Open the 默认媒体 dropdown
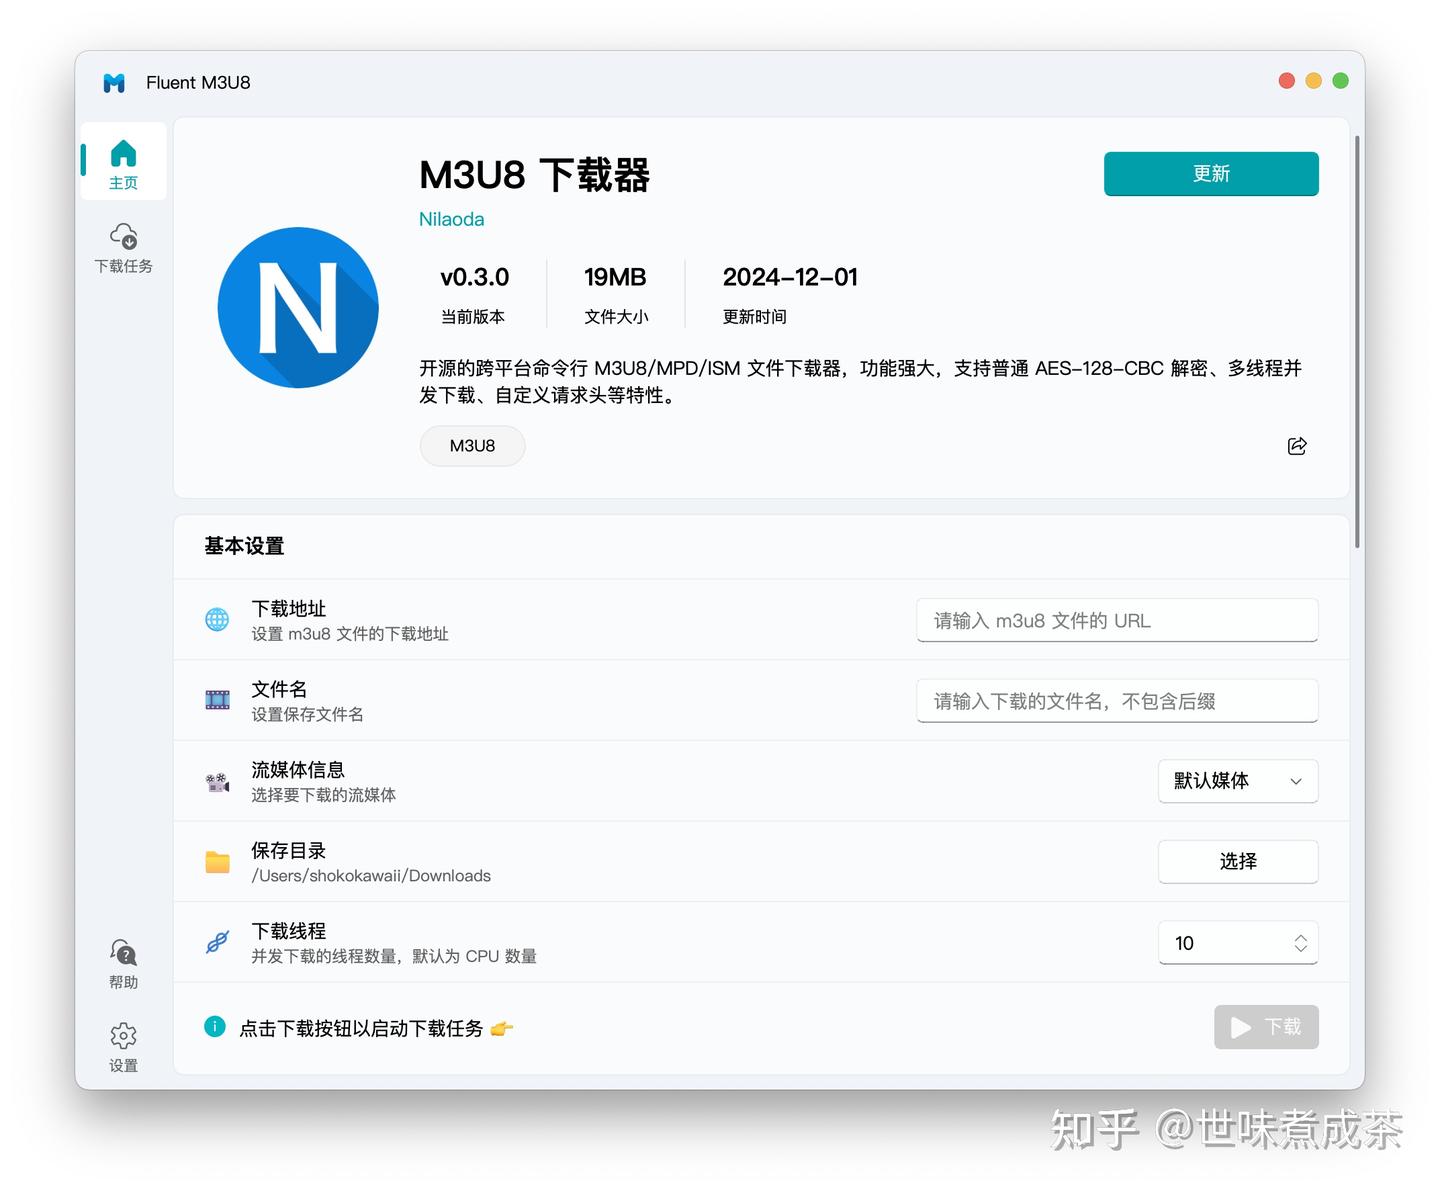 pyautogui.click(x=1237, y=781)
